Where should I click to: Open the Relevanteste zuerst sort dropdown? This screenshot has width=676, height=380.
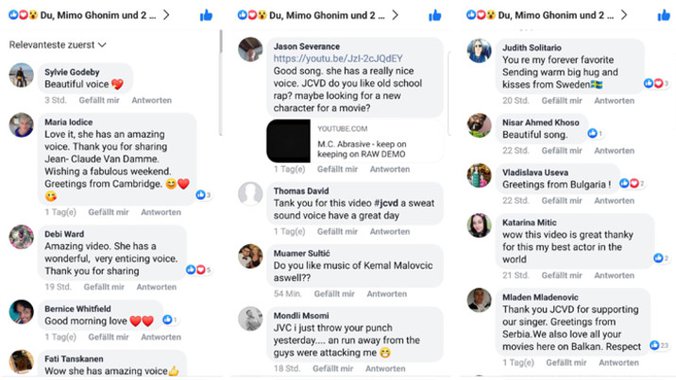[57, 45]
